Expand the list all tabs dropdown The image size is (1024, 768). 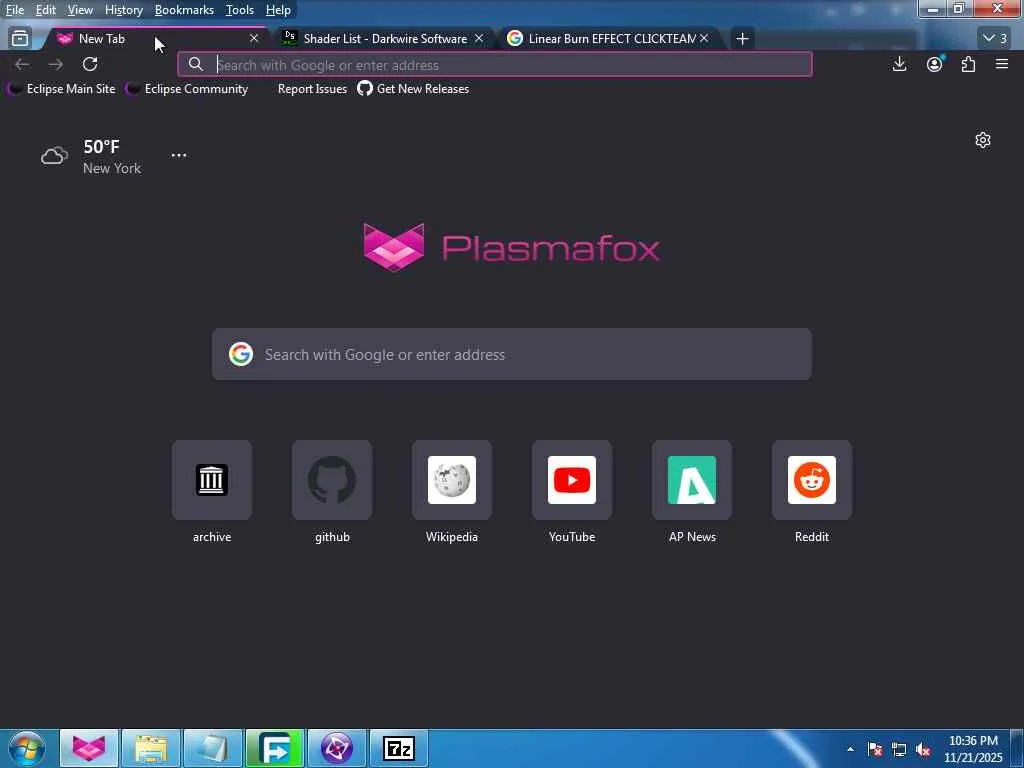pos(995,39)
